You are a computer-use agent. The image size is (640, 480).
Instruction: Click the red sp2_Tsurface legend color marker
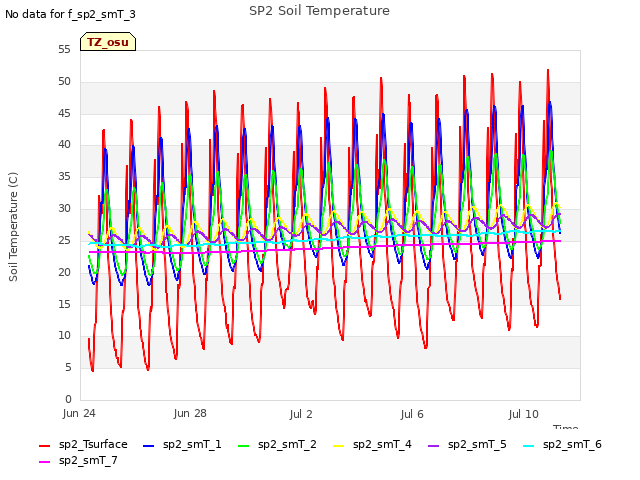click(44, 446)
